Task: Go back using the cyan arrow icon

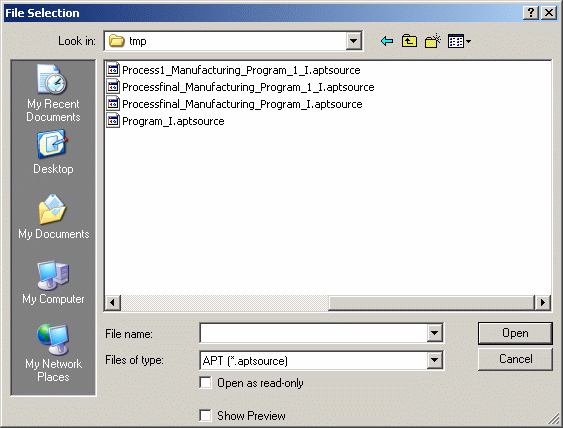Action: click(387, 41)
